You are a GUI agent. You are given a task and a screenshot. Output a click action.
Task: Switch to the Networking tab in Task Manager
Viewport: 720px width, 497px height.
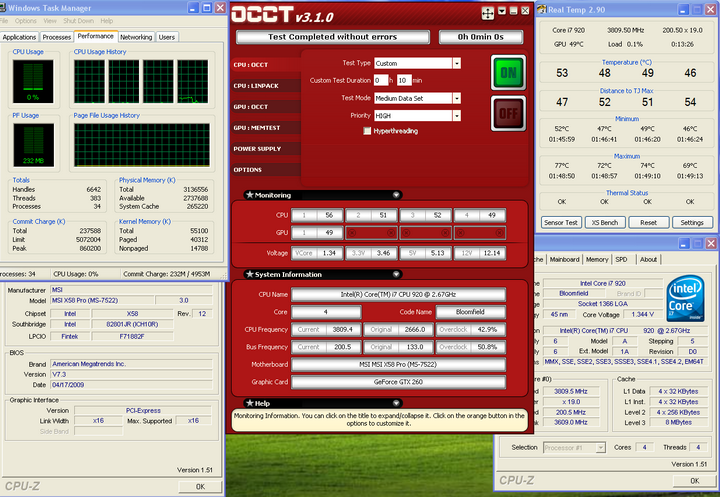(x=136, y=37)
